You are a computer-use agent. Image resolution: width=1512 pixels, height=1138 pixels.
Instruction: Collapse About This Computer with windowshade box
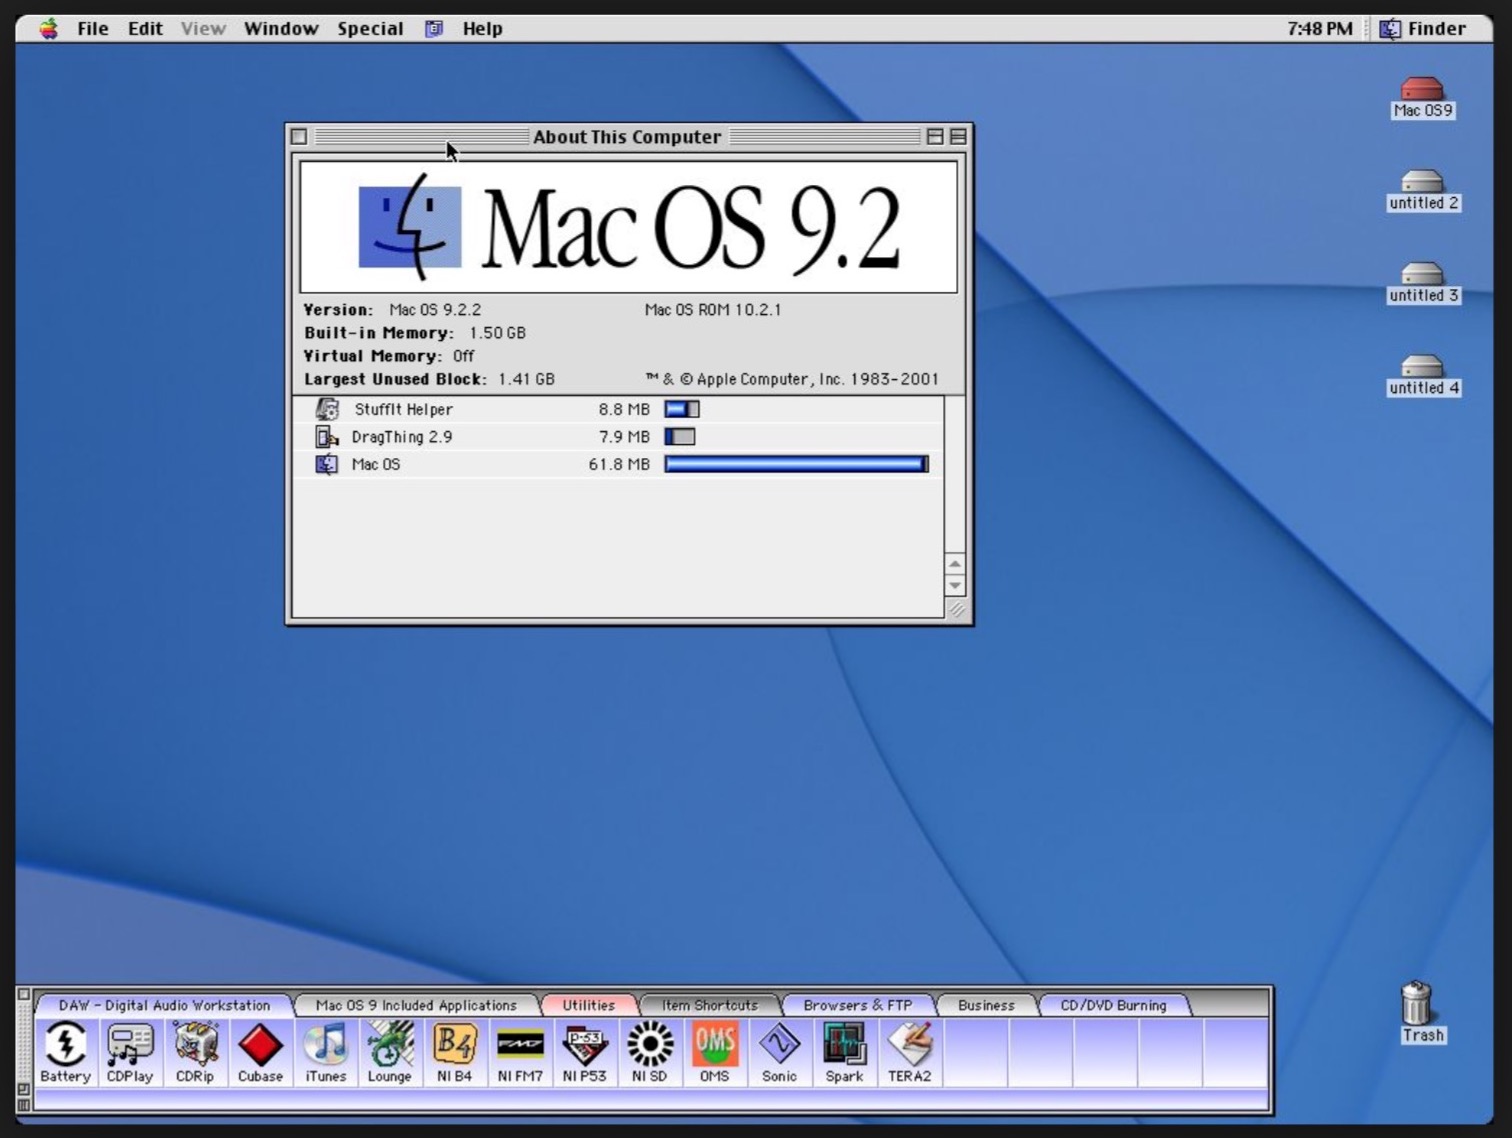click(x=958, y=136)
